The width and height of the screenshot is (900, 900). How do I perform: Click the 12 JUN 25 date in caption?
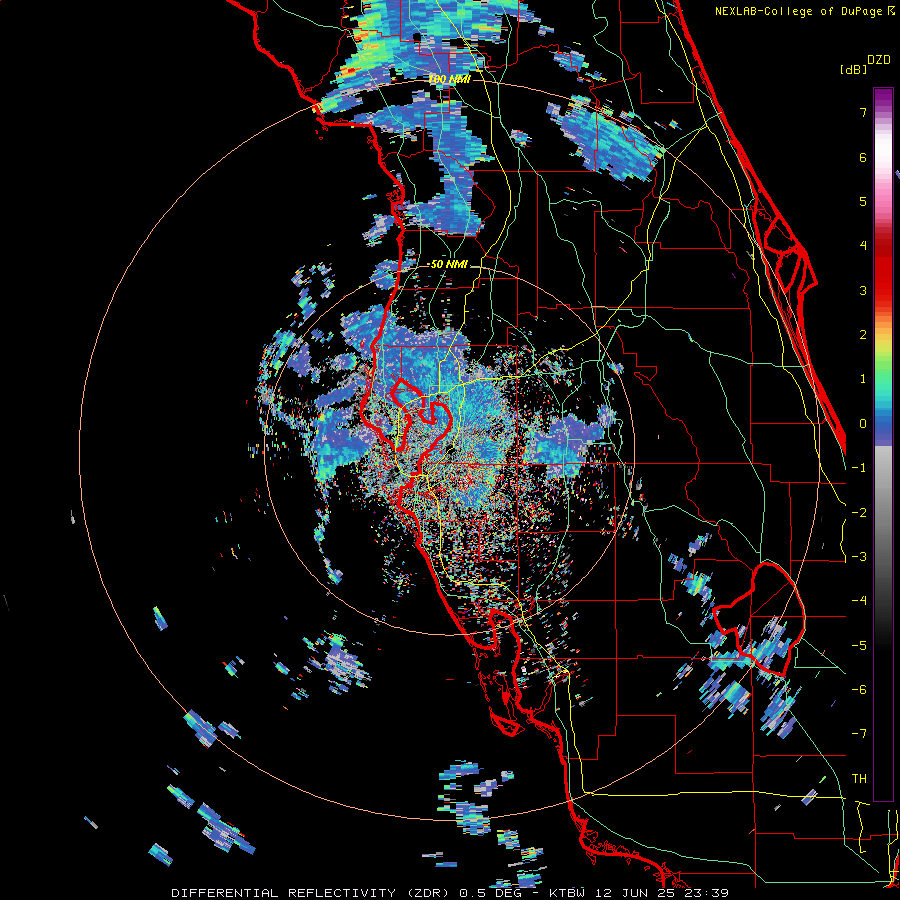pos(635,893)
